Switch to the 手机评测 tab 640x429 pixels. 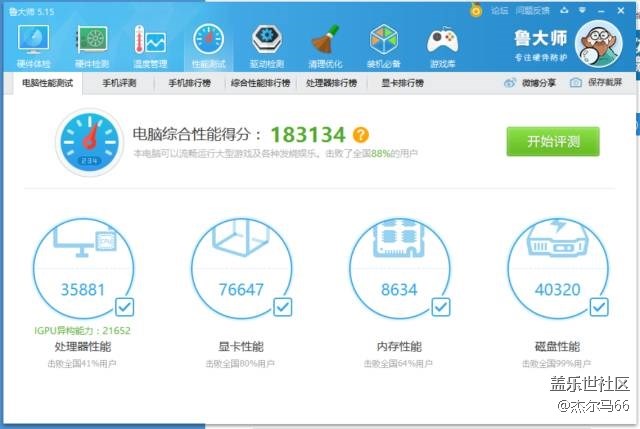pos(119,83)
